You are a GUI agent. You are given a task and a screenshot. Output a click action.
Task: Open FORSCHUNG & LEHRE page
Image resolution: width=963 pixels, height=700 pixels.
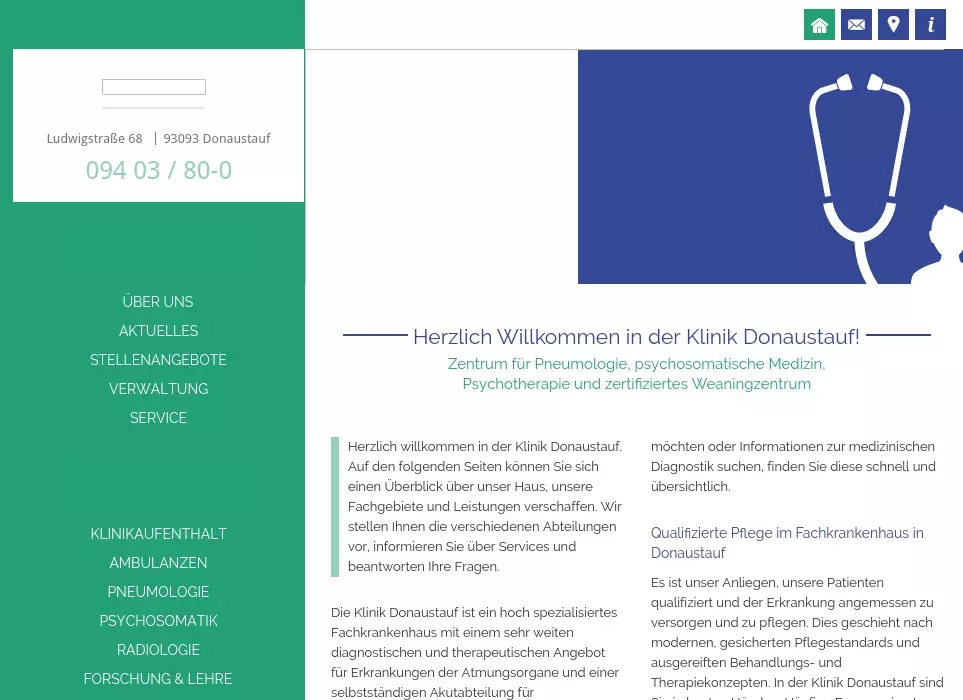[158, 679]
